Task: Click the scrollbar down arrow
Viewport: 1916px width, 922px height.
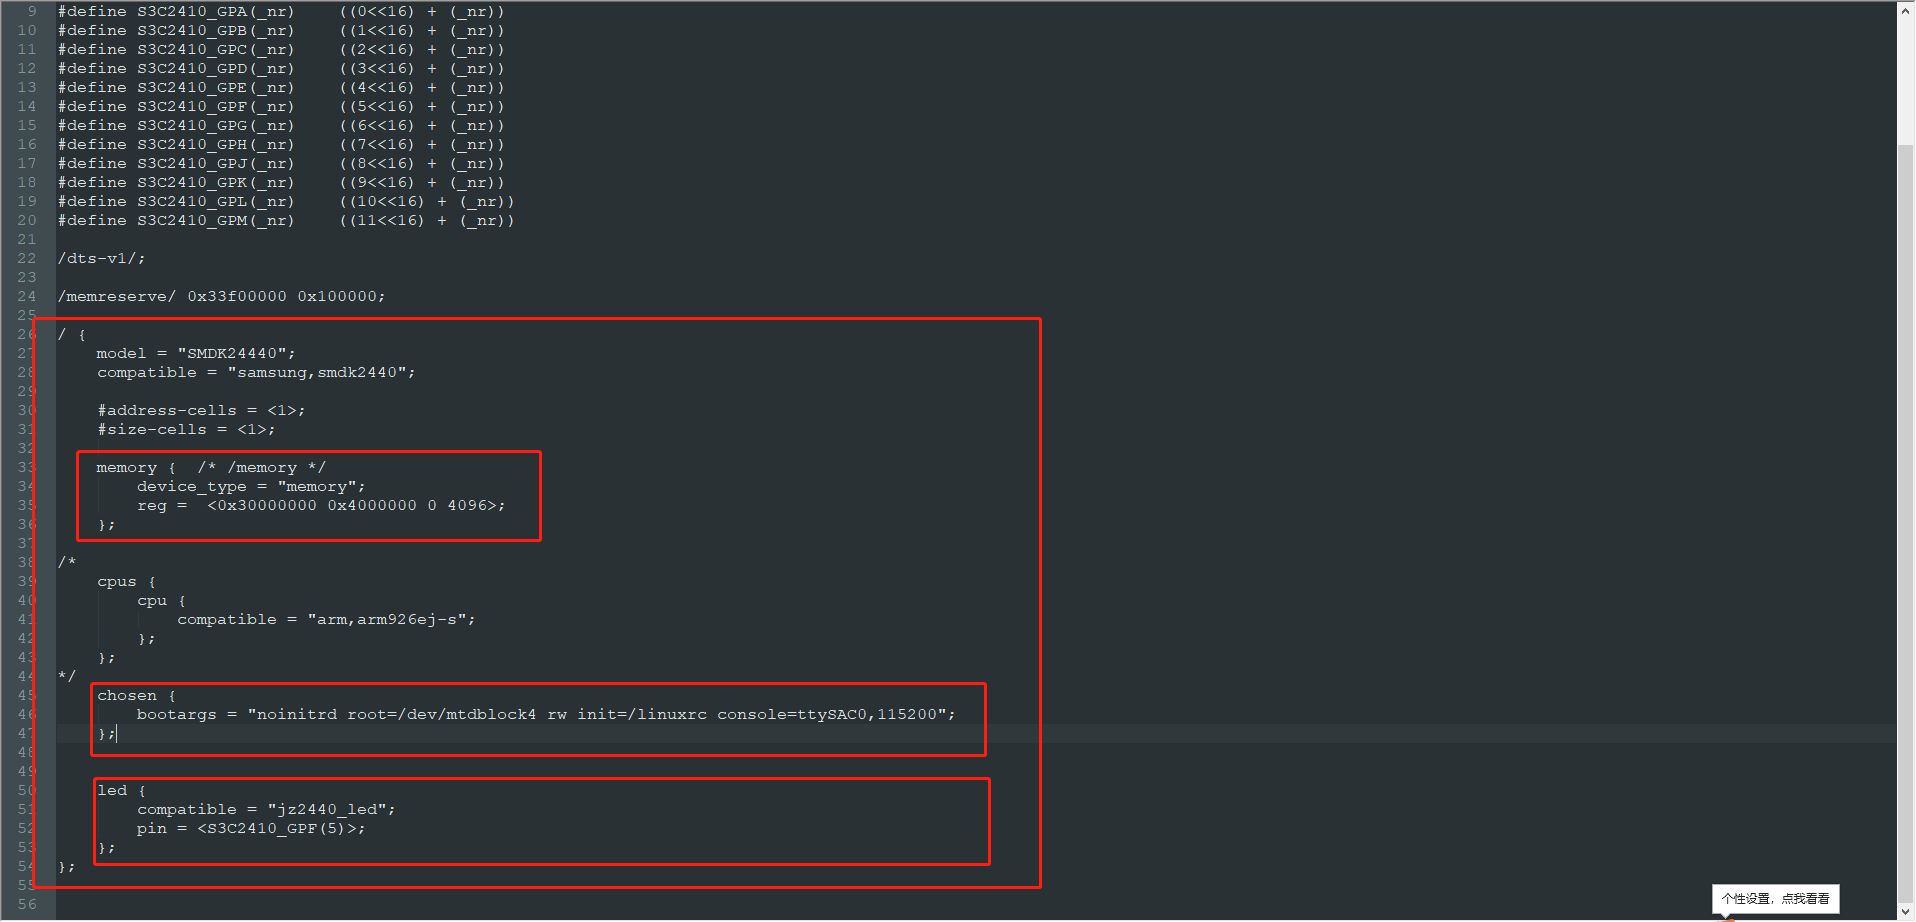Action: (1905, 911)
